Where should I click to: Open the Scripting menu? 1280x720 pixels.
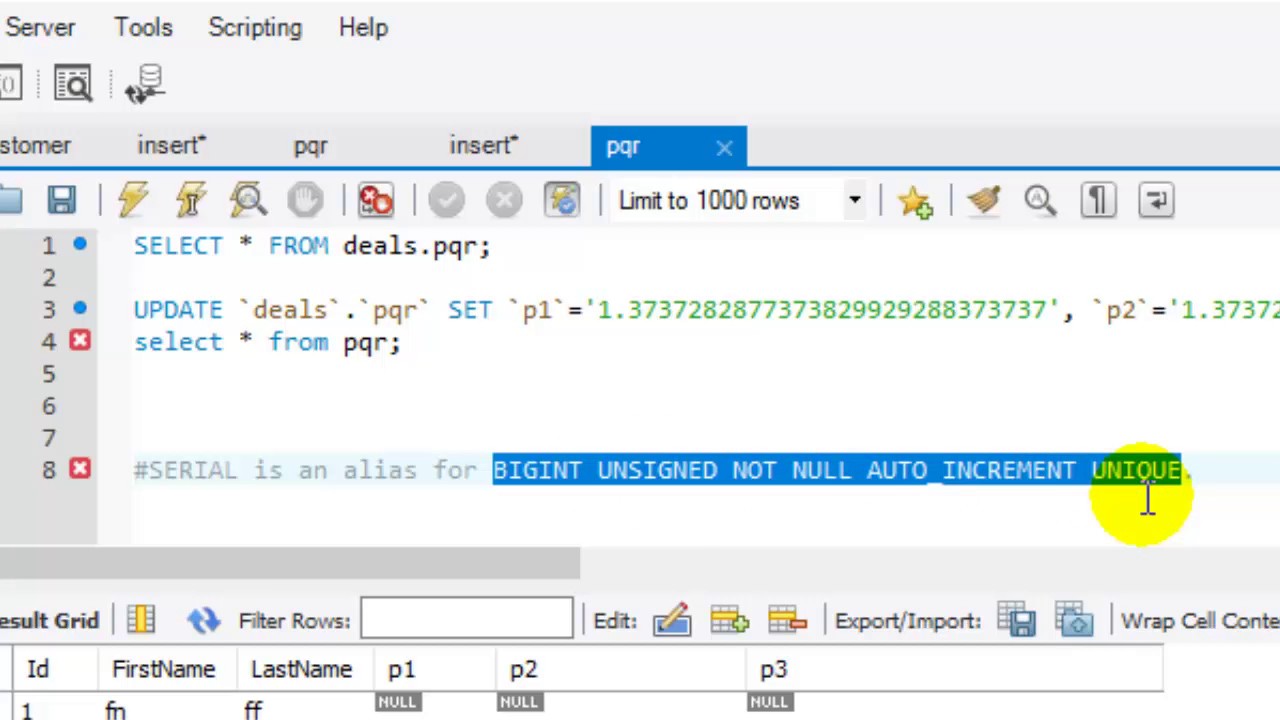click(255, 27)
